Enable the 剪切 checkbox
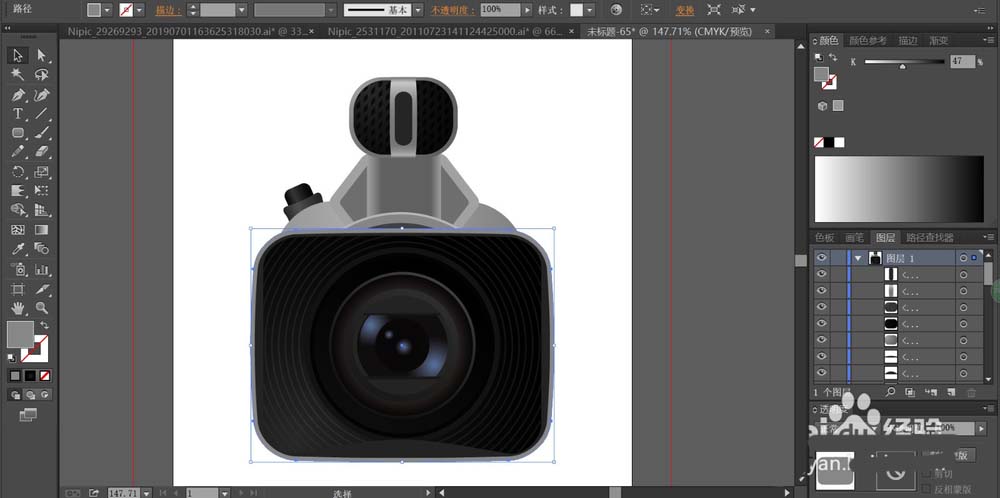The width and height of the screenshot is (1000, 498). click(x=928, y=473)
